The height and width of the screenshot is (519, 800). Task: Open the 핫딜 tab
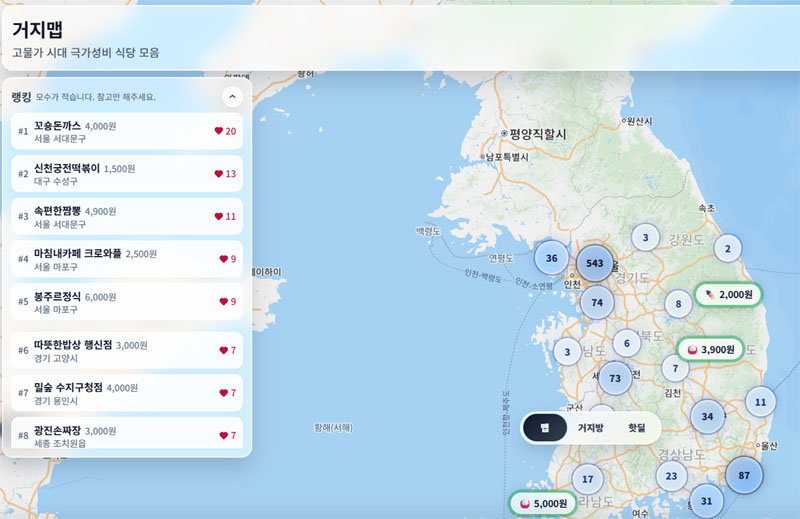(636, 428)
